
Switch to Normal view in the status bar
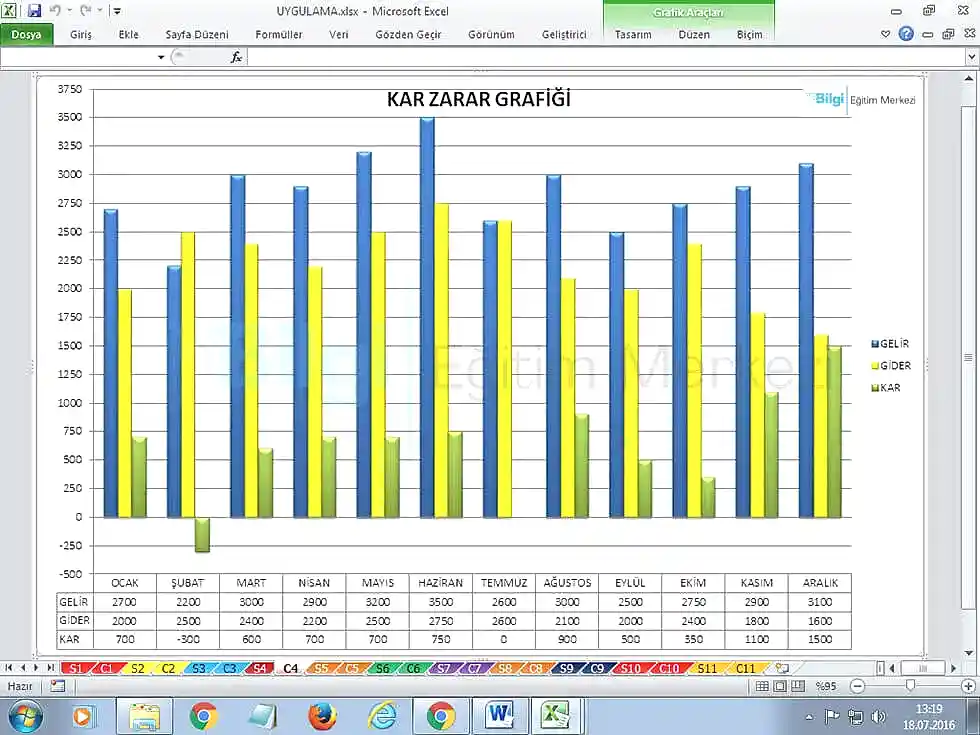[763, 686]
